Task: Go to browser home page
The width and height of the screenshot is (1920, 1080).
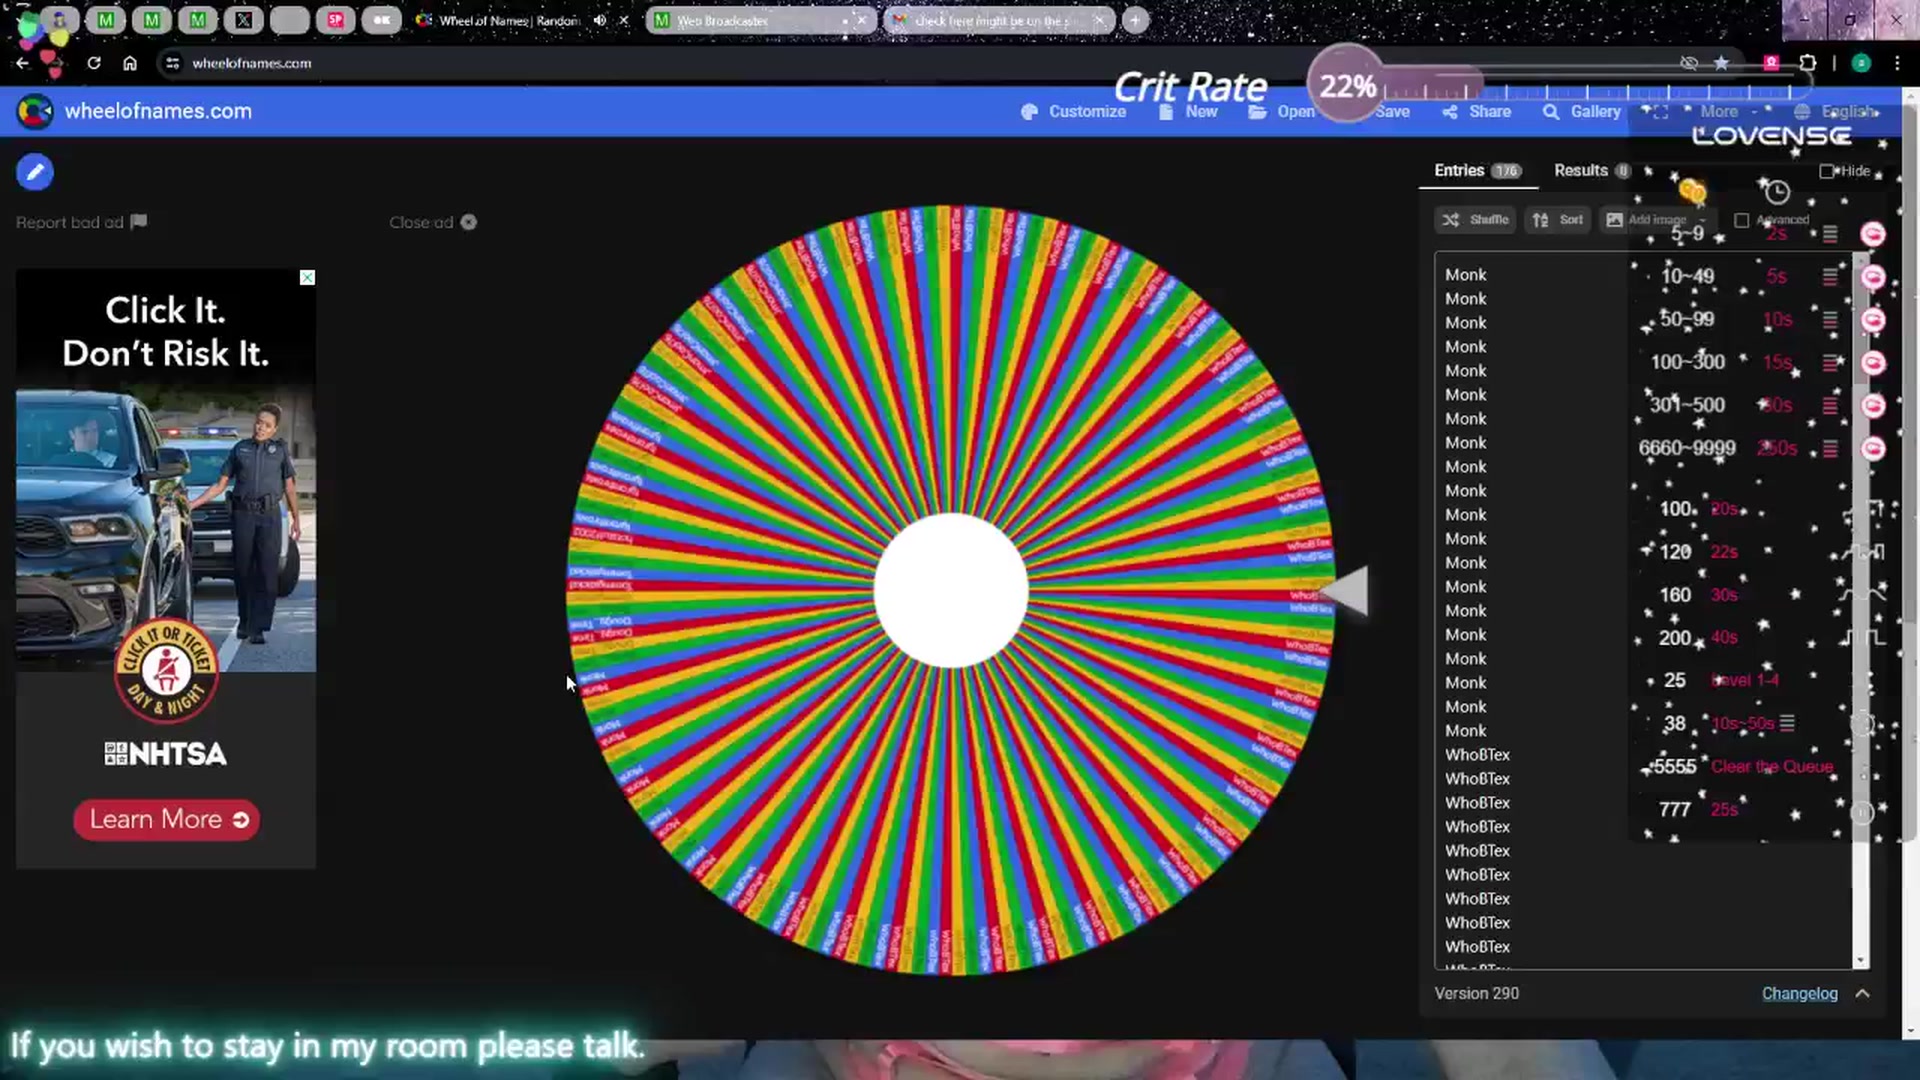Action: point(130,63)
